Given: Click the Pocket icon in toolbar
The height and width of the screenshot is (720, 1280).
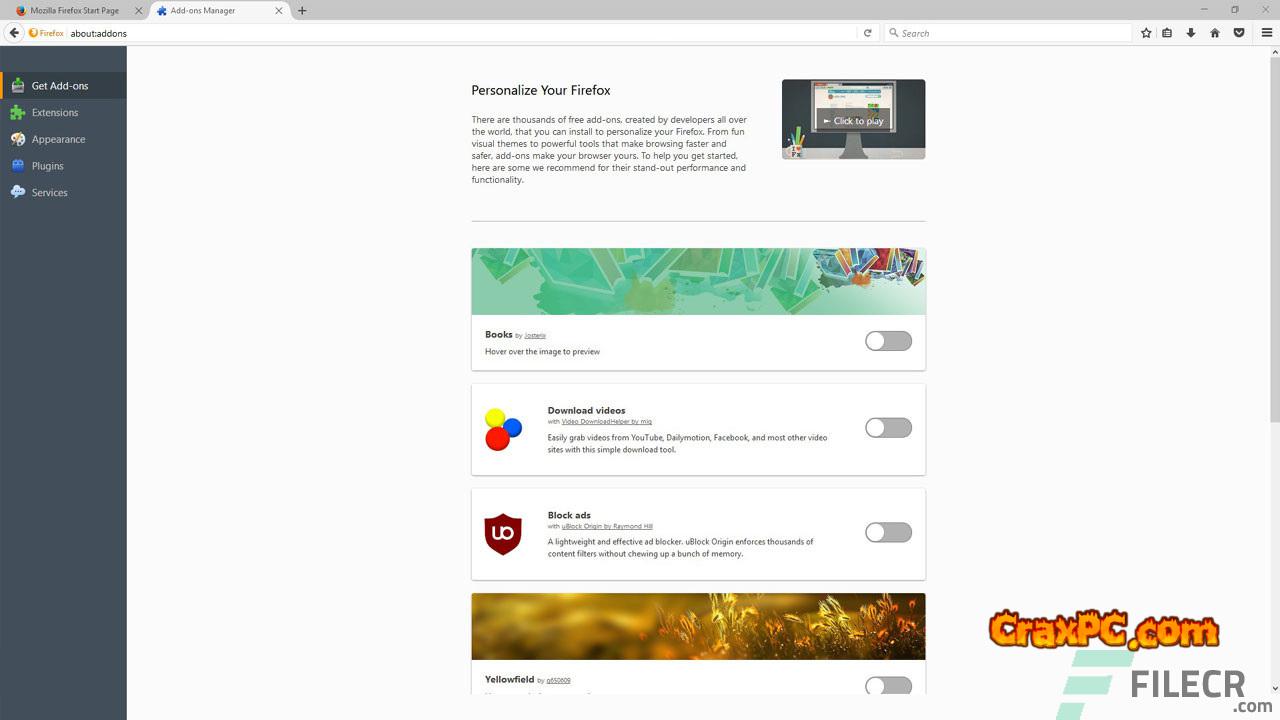Looking at the screenshot, I should [x=1239, y=33].
